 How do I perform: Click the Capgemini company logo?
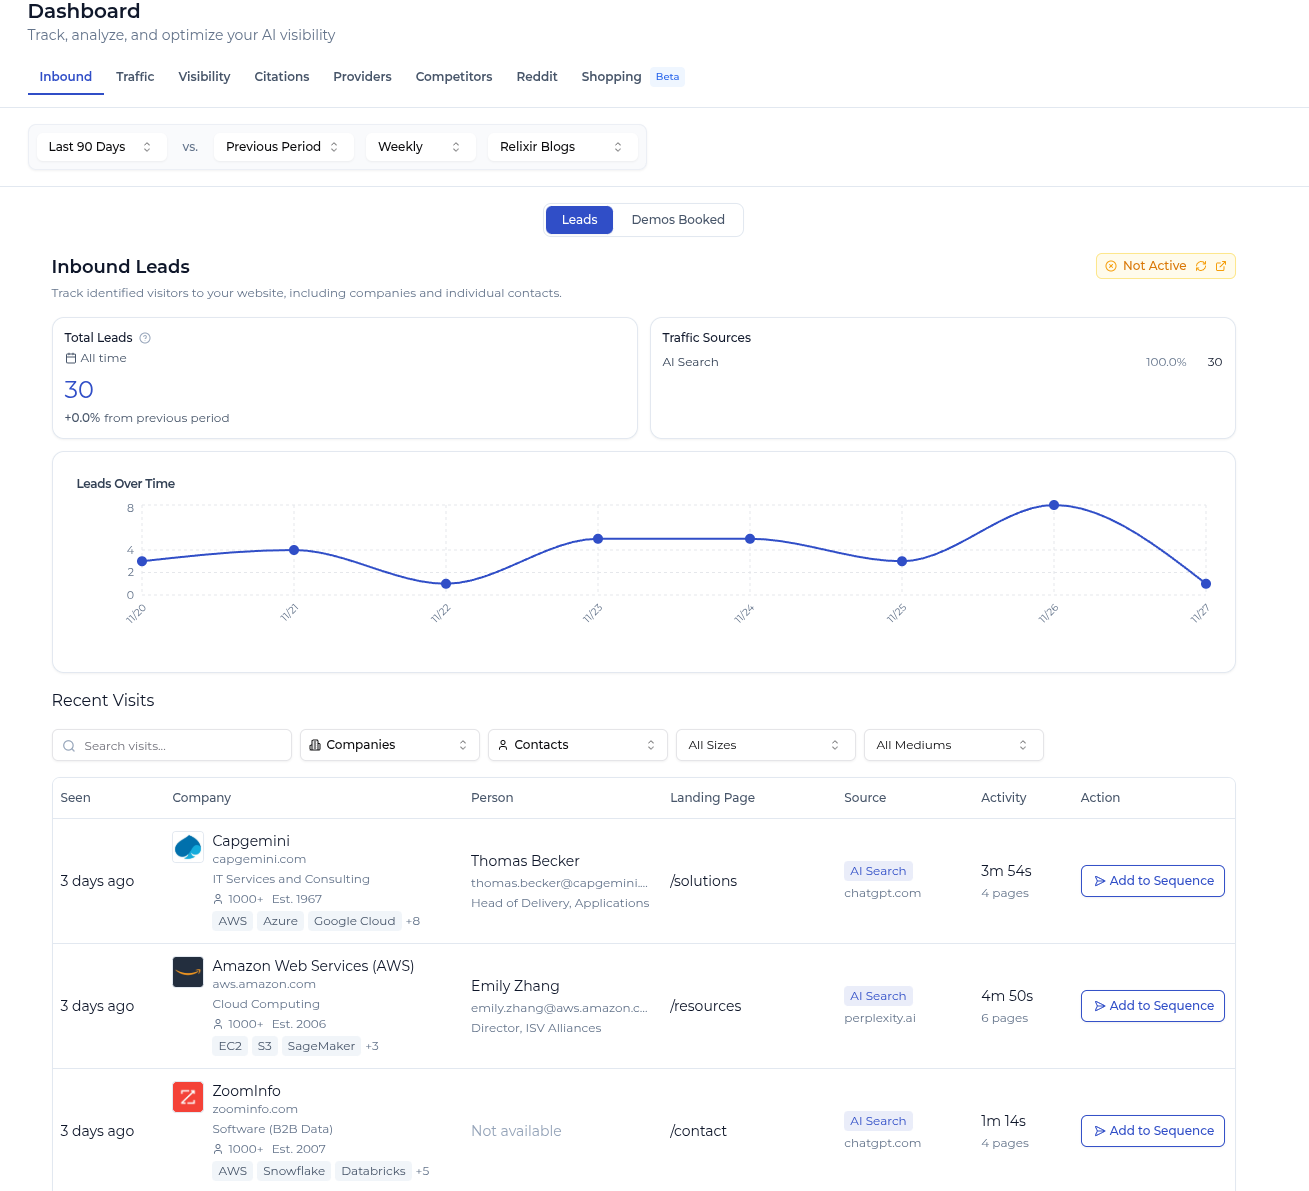188,847
